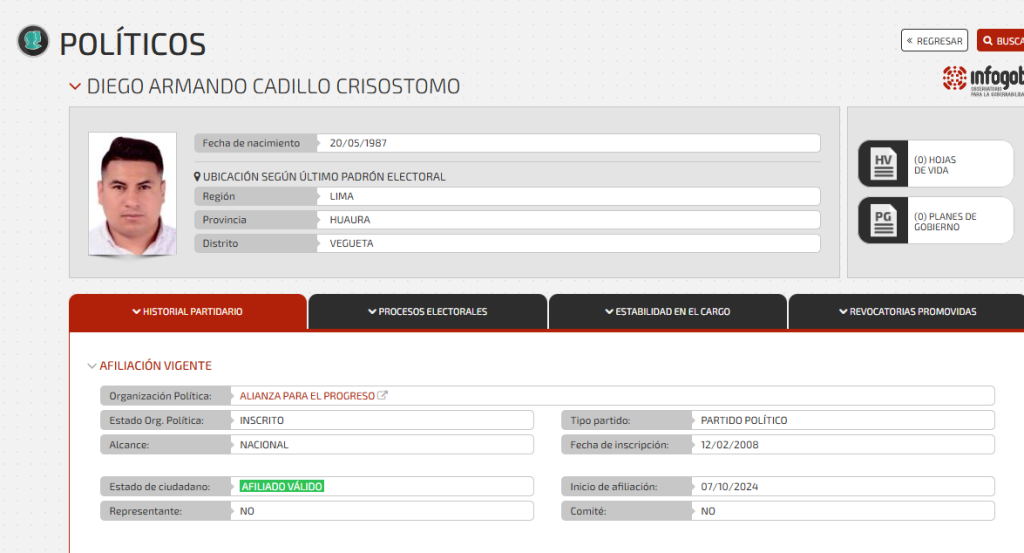Open the Estabilidad en el Cargo tab
1024x553 pixels.
pos(667,312)
